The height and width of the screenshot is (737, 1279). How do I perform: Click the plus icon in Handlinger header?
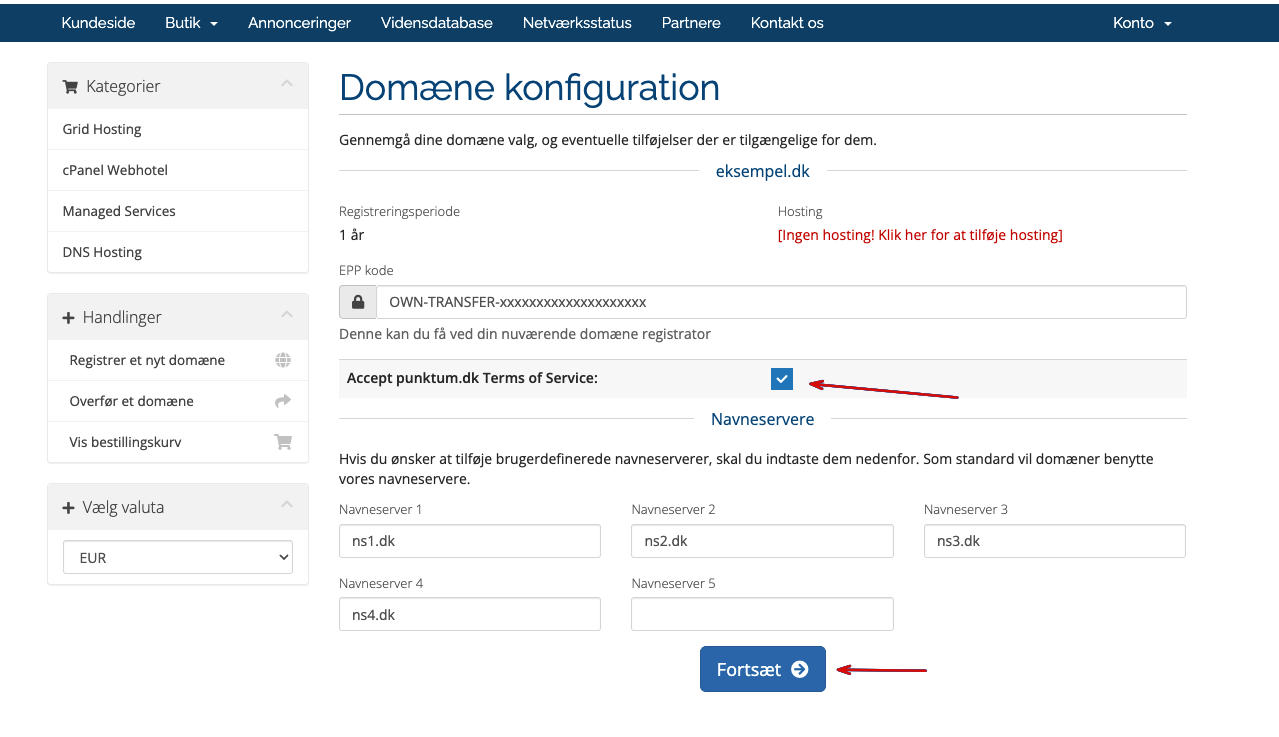pos(69,318)
